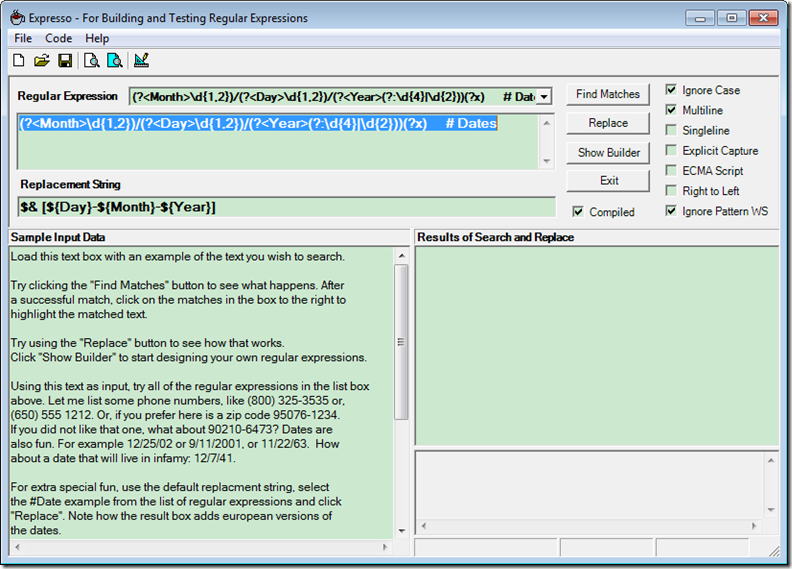Image resolution: width=792 pixels, height=569 pixels.
Task: Click the lower results detail text box
Action: (589, 486)
